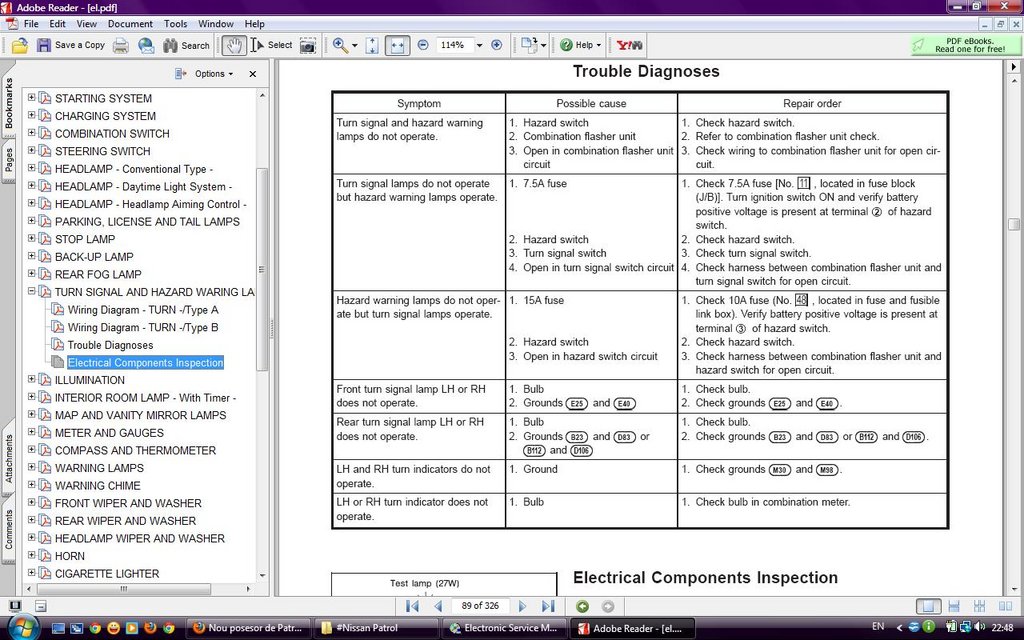The height and width of the screenshot is (640, 1024).
Task: Open the zoom percentage dropdown arrow
Action: [479, 45]
